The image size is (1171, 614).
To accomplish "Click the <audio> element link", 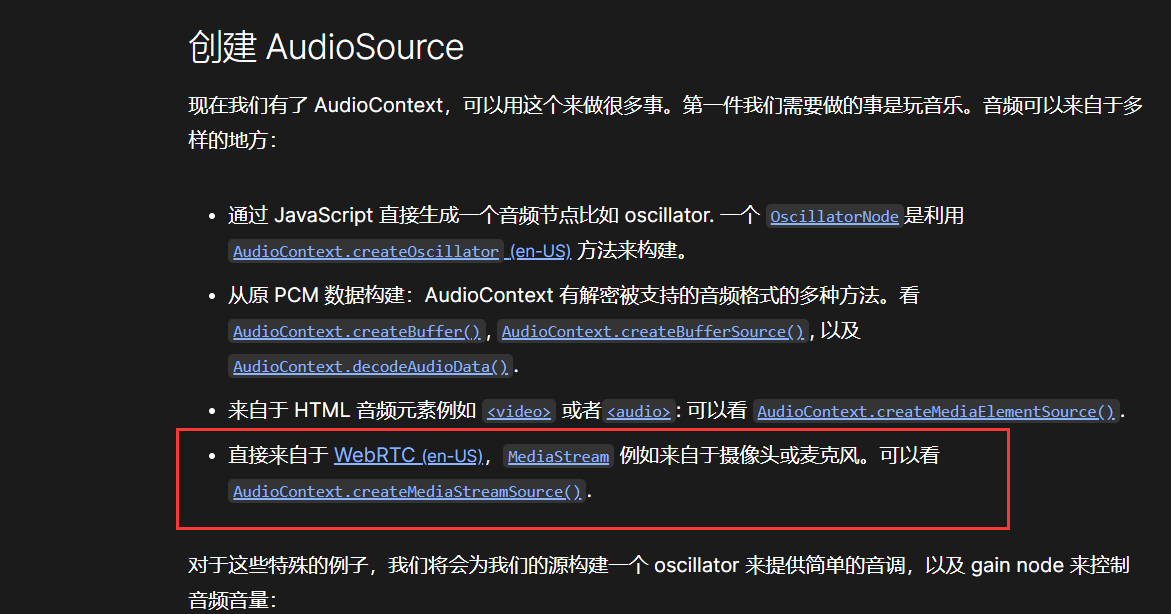I will (x=638, y=412).
